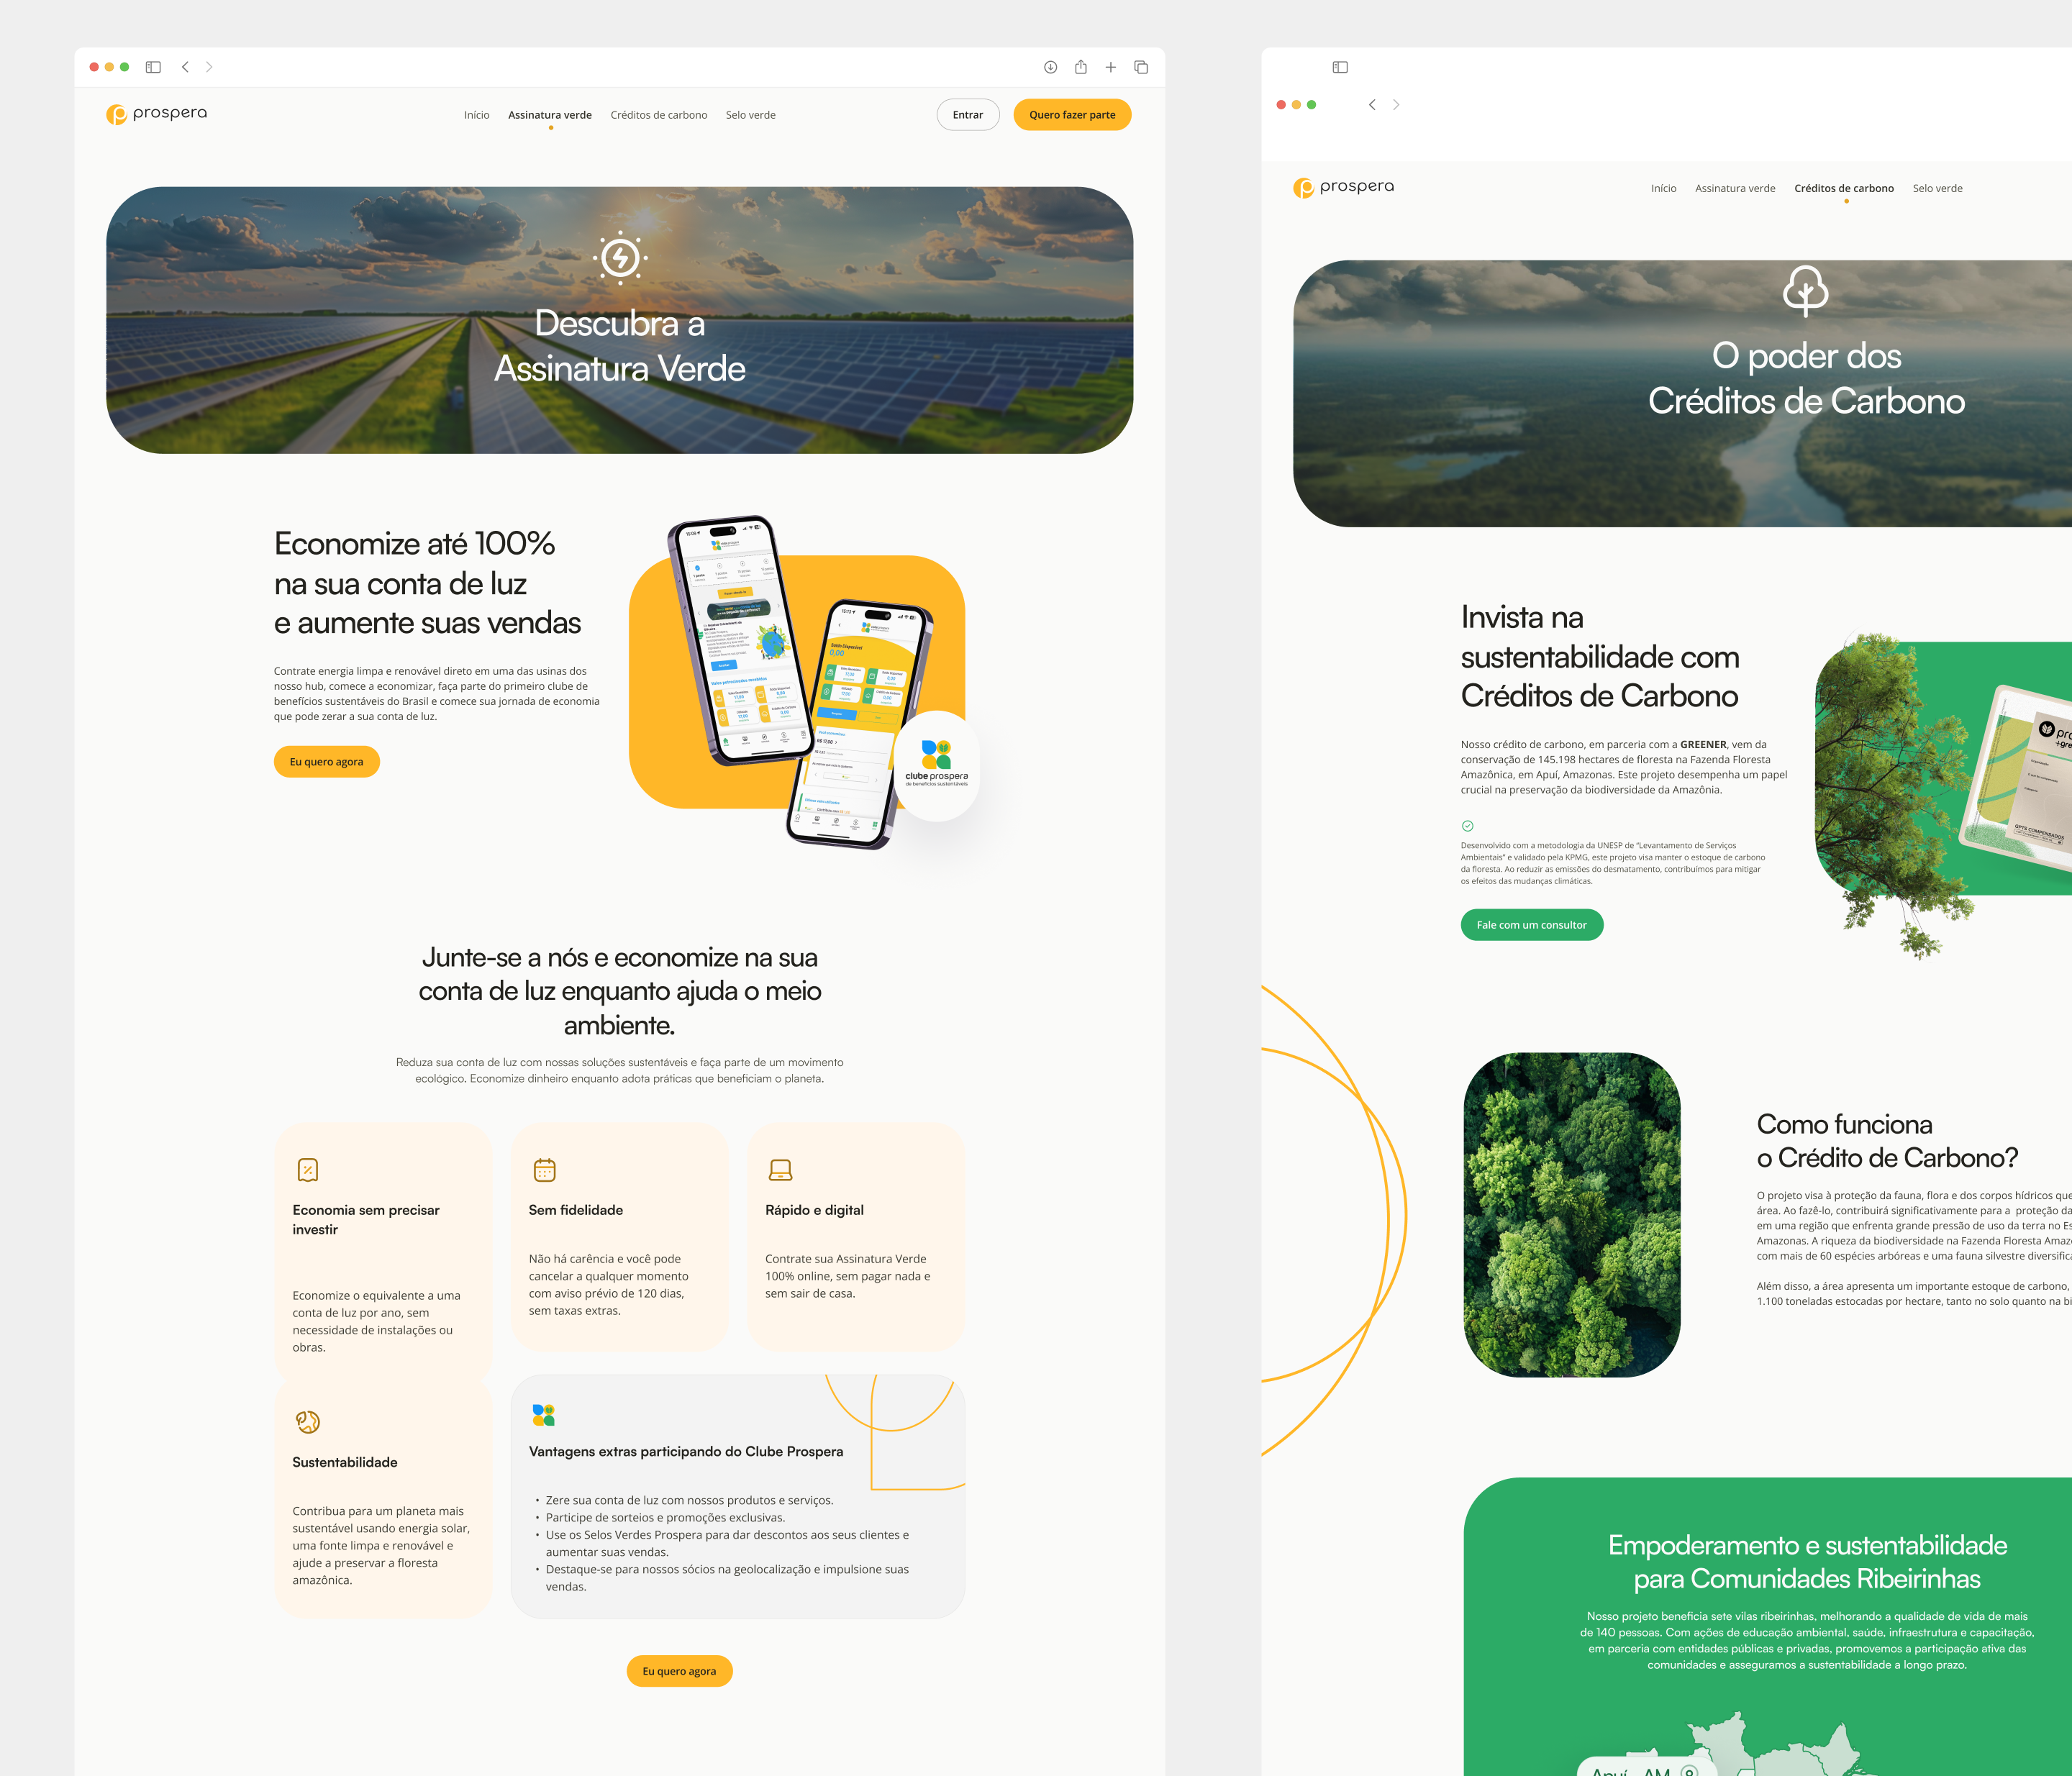Viewport: 2072px width, 1776px height.
Task: Toggle sidebar icon in right browser window
Action: point(1340,67)
